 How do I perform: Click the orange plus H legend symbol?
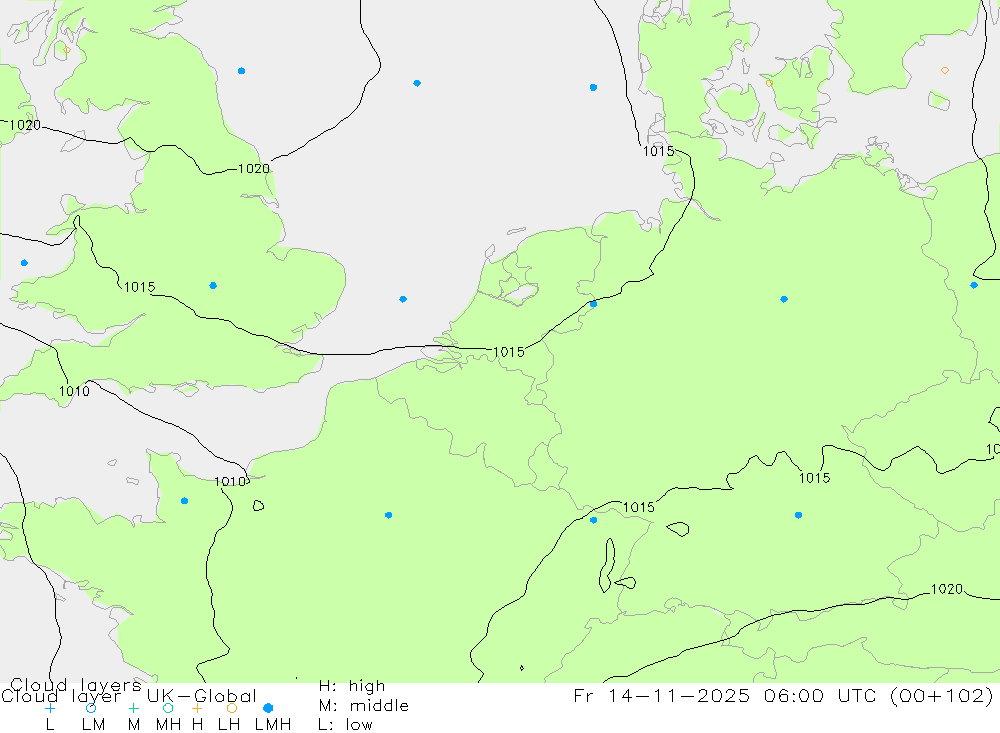(197, 708)
